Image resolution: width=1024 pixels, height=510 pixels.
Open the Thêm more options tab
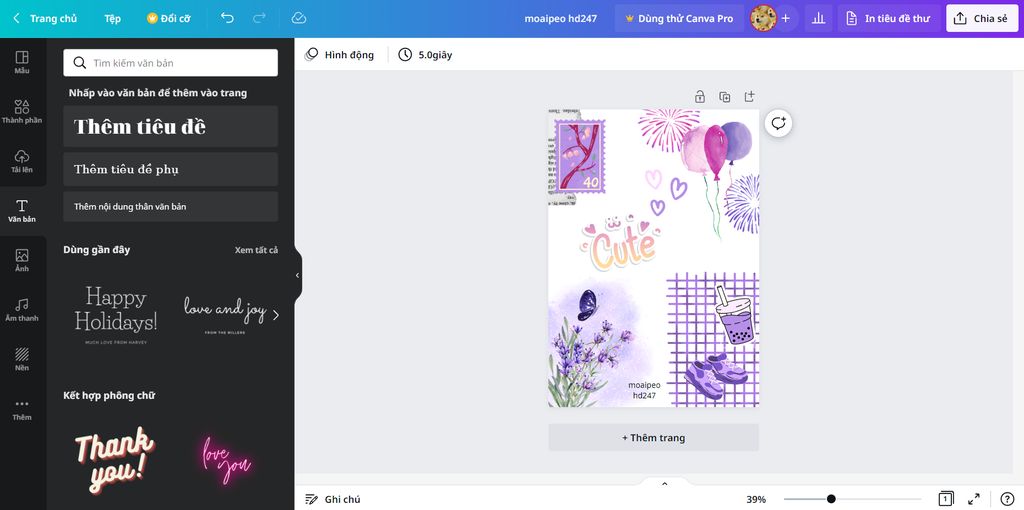point(22,409)
